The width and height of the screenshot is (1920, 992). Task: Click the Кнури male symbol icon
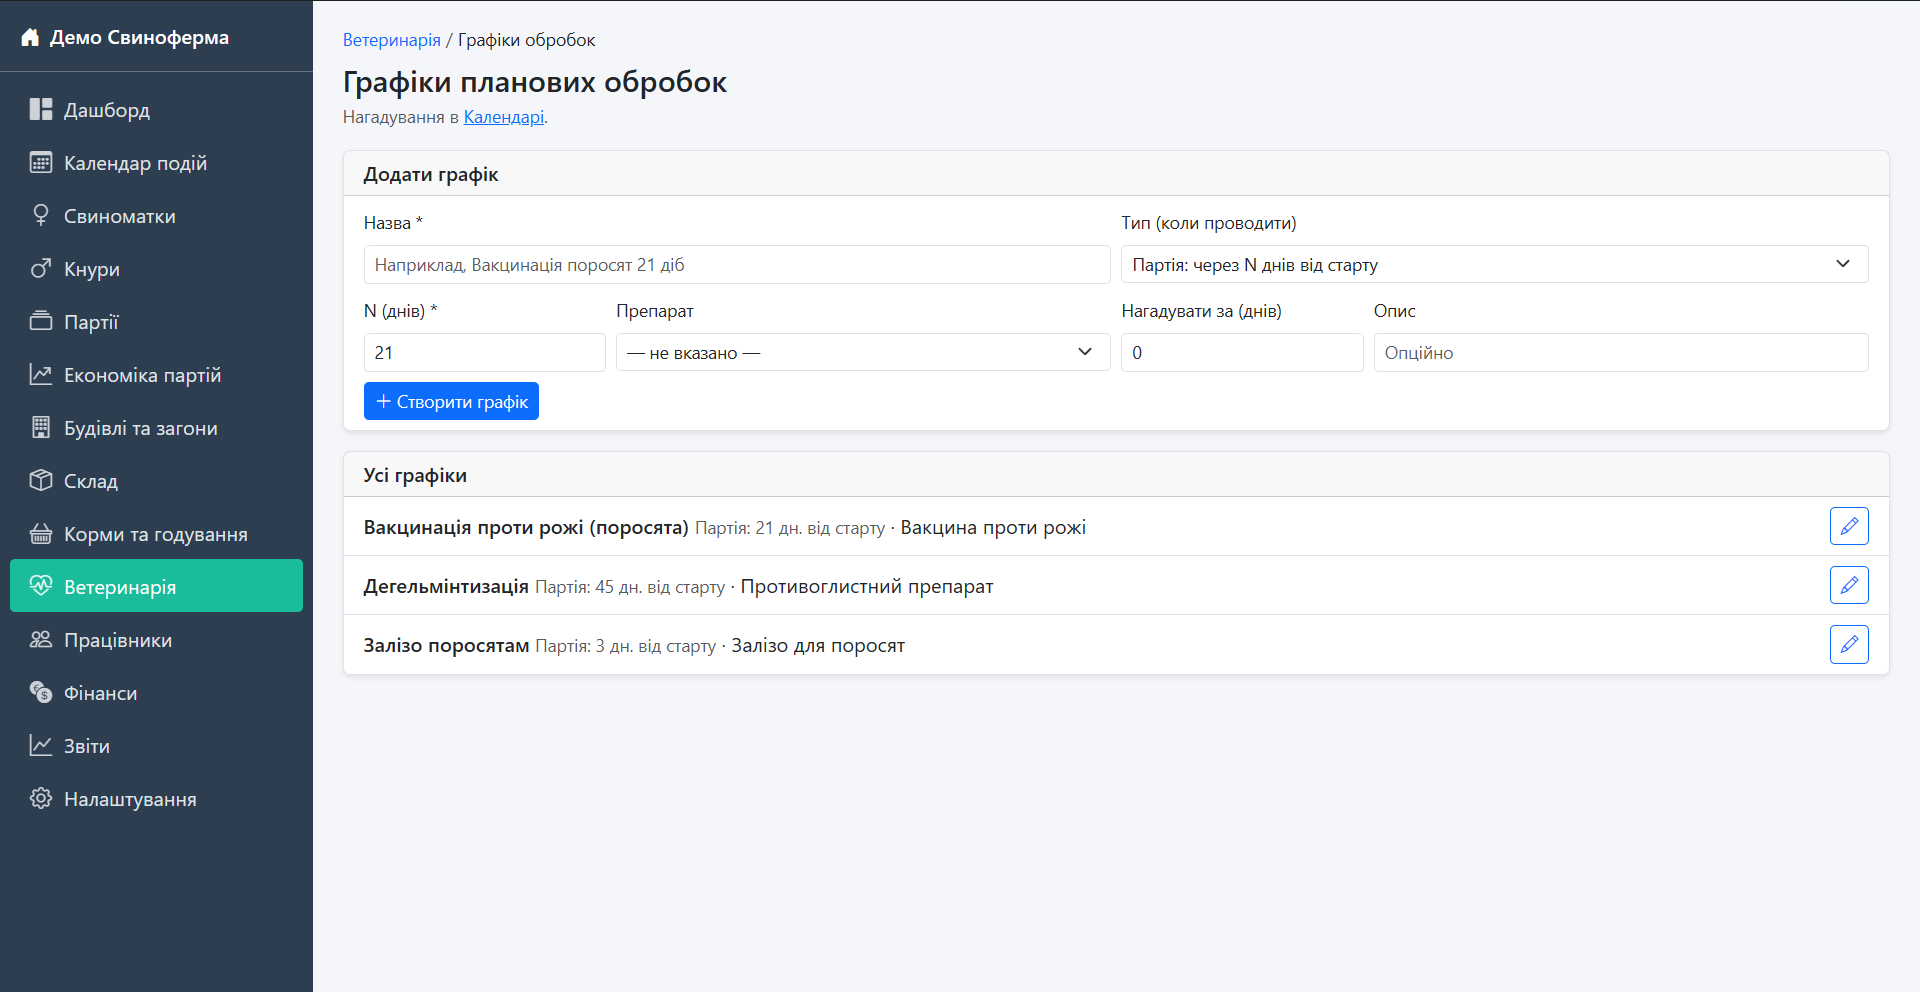[41, 269]
